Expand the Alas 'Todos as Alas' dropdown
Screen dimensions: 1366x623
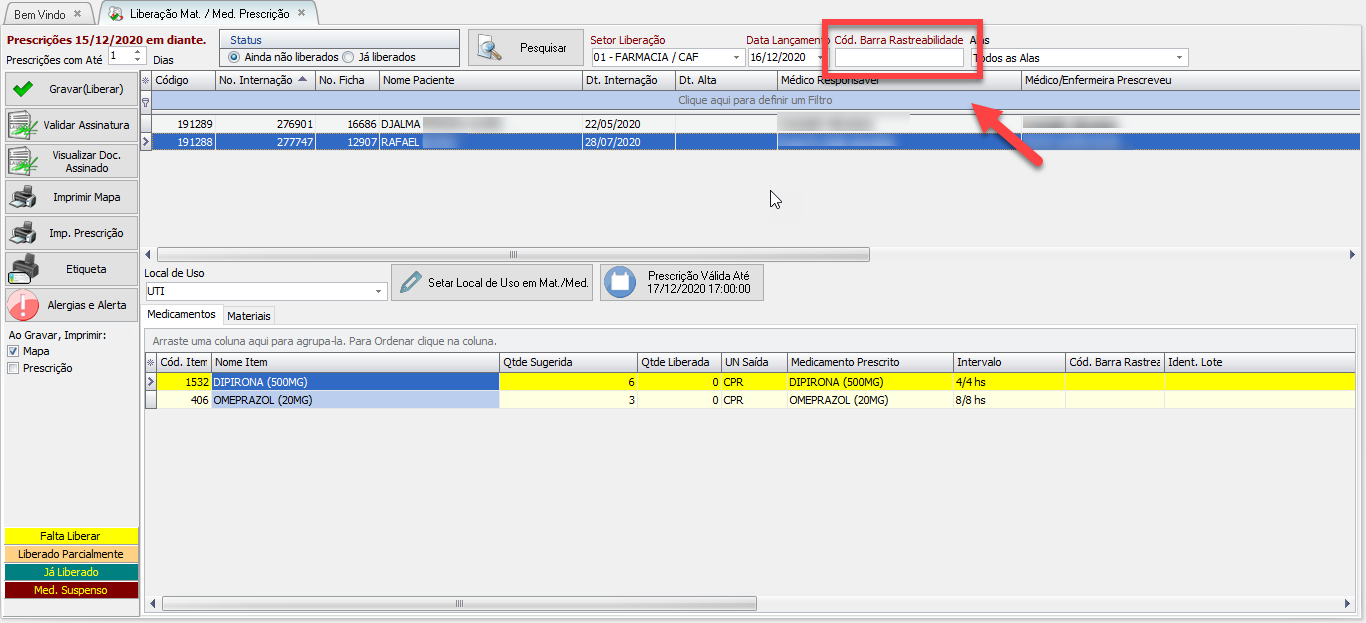(x=1180, y=58)
